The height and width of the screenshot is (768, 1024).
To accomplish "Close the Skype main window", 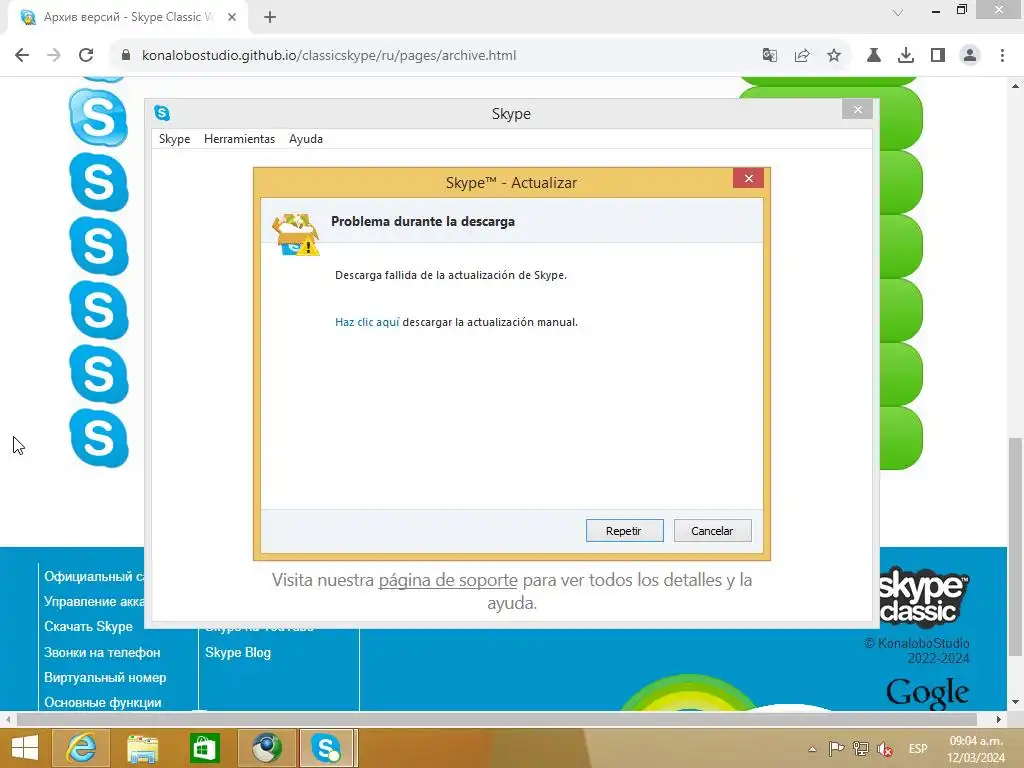I will point(857,110).
